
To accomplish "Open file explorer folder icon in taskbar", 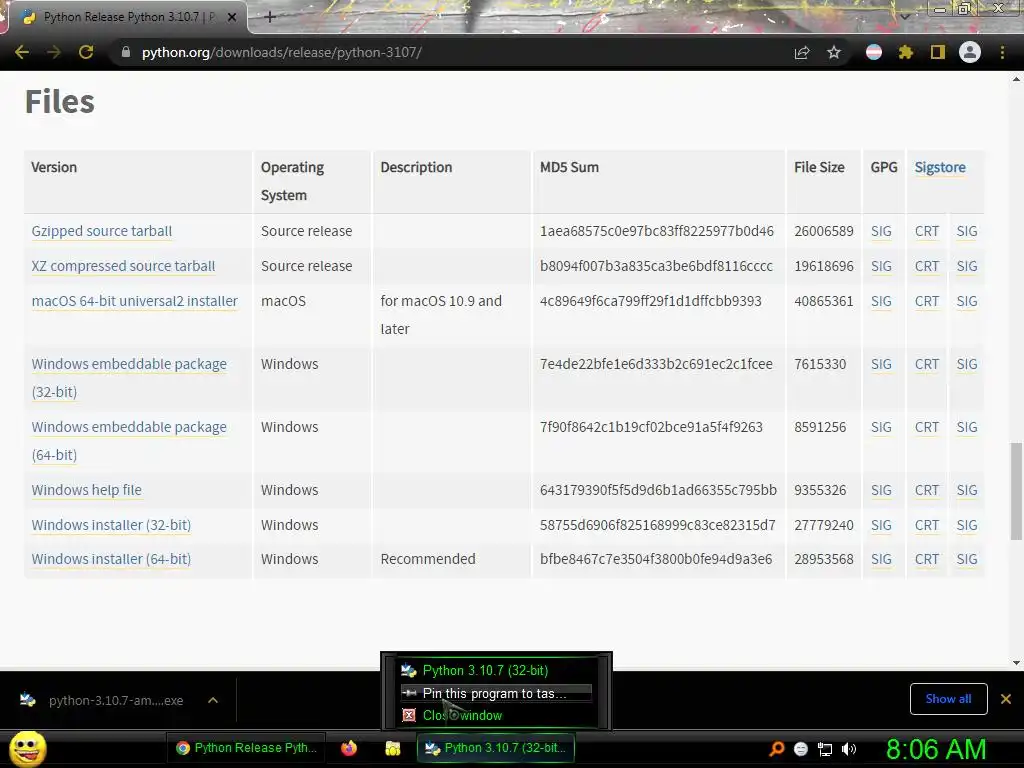I will [392, 748].
